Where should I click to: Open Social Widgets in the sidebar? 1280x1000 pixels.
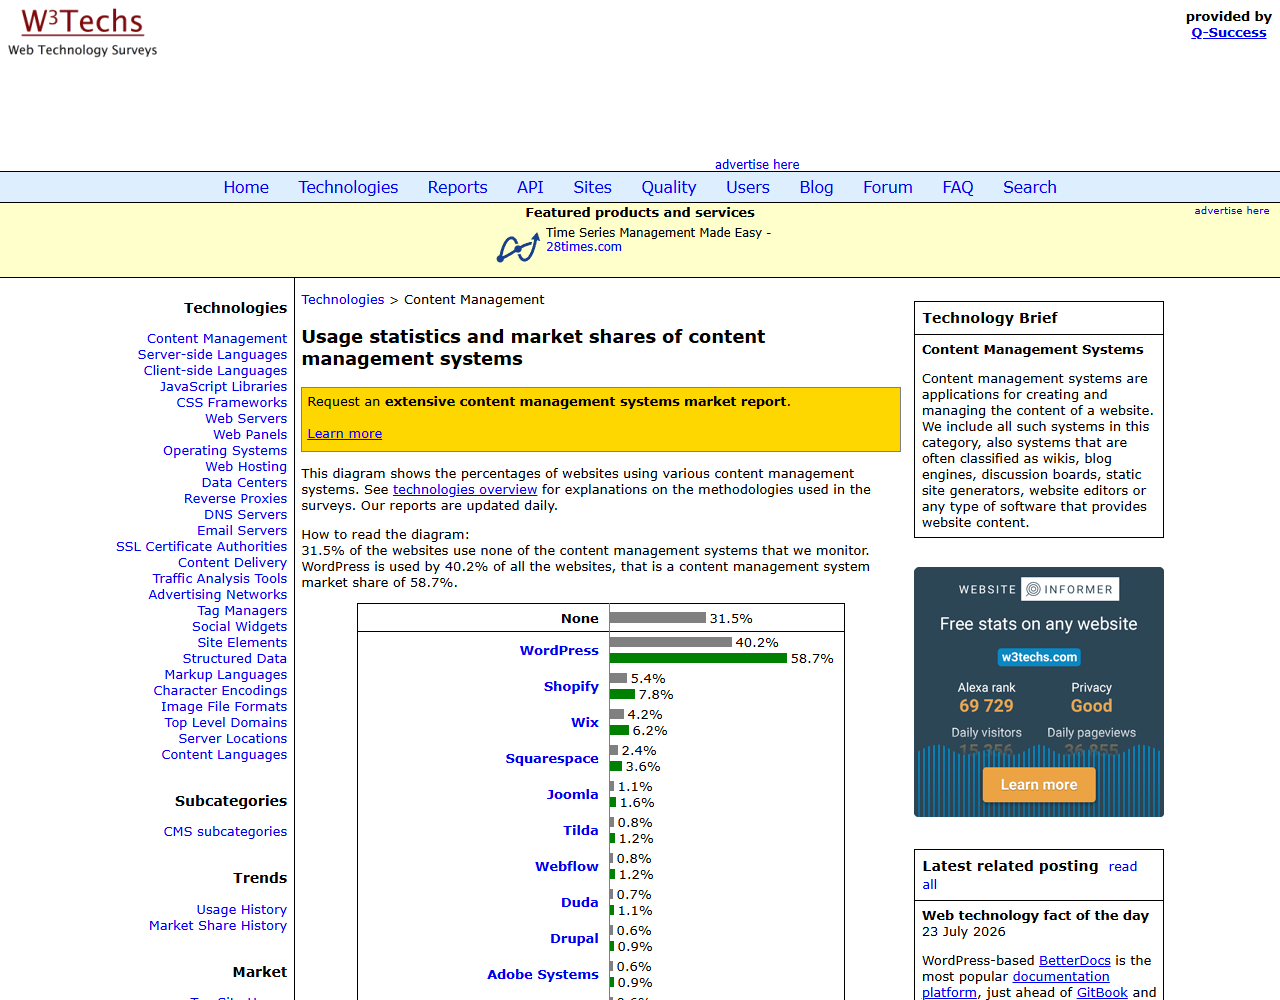(239, 626)
